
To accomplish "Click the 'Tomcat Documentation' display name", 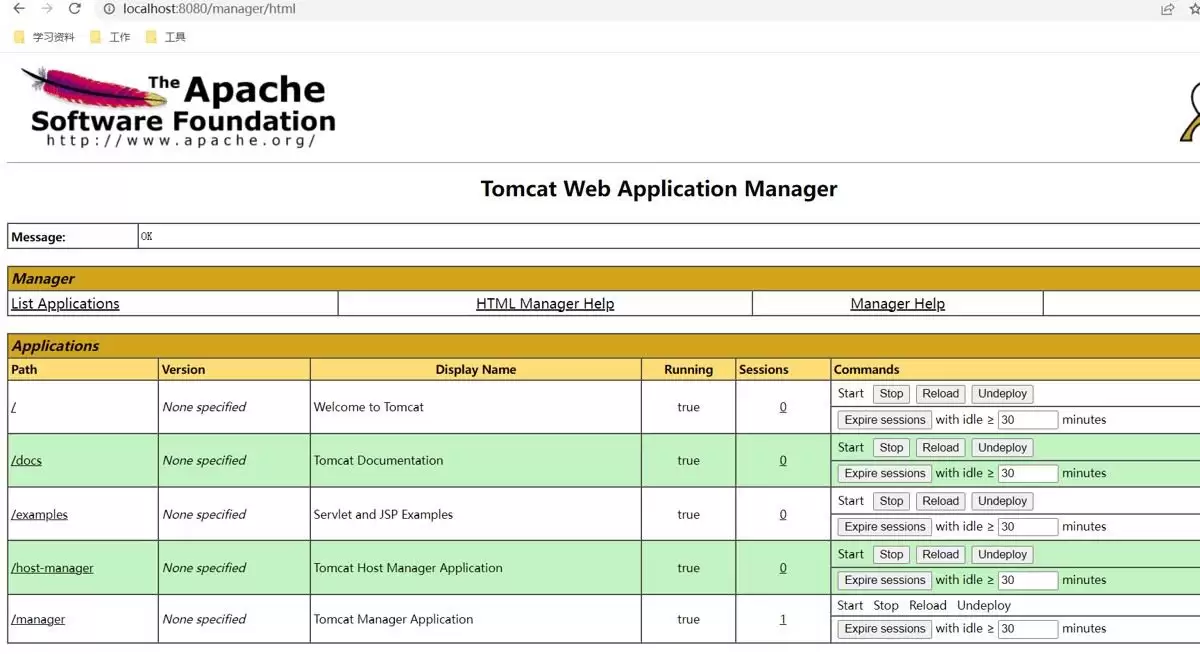I will [378, 461].
